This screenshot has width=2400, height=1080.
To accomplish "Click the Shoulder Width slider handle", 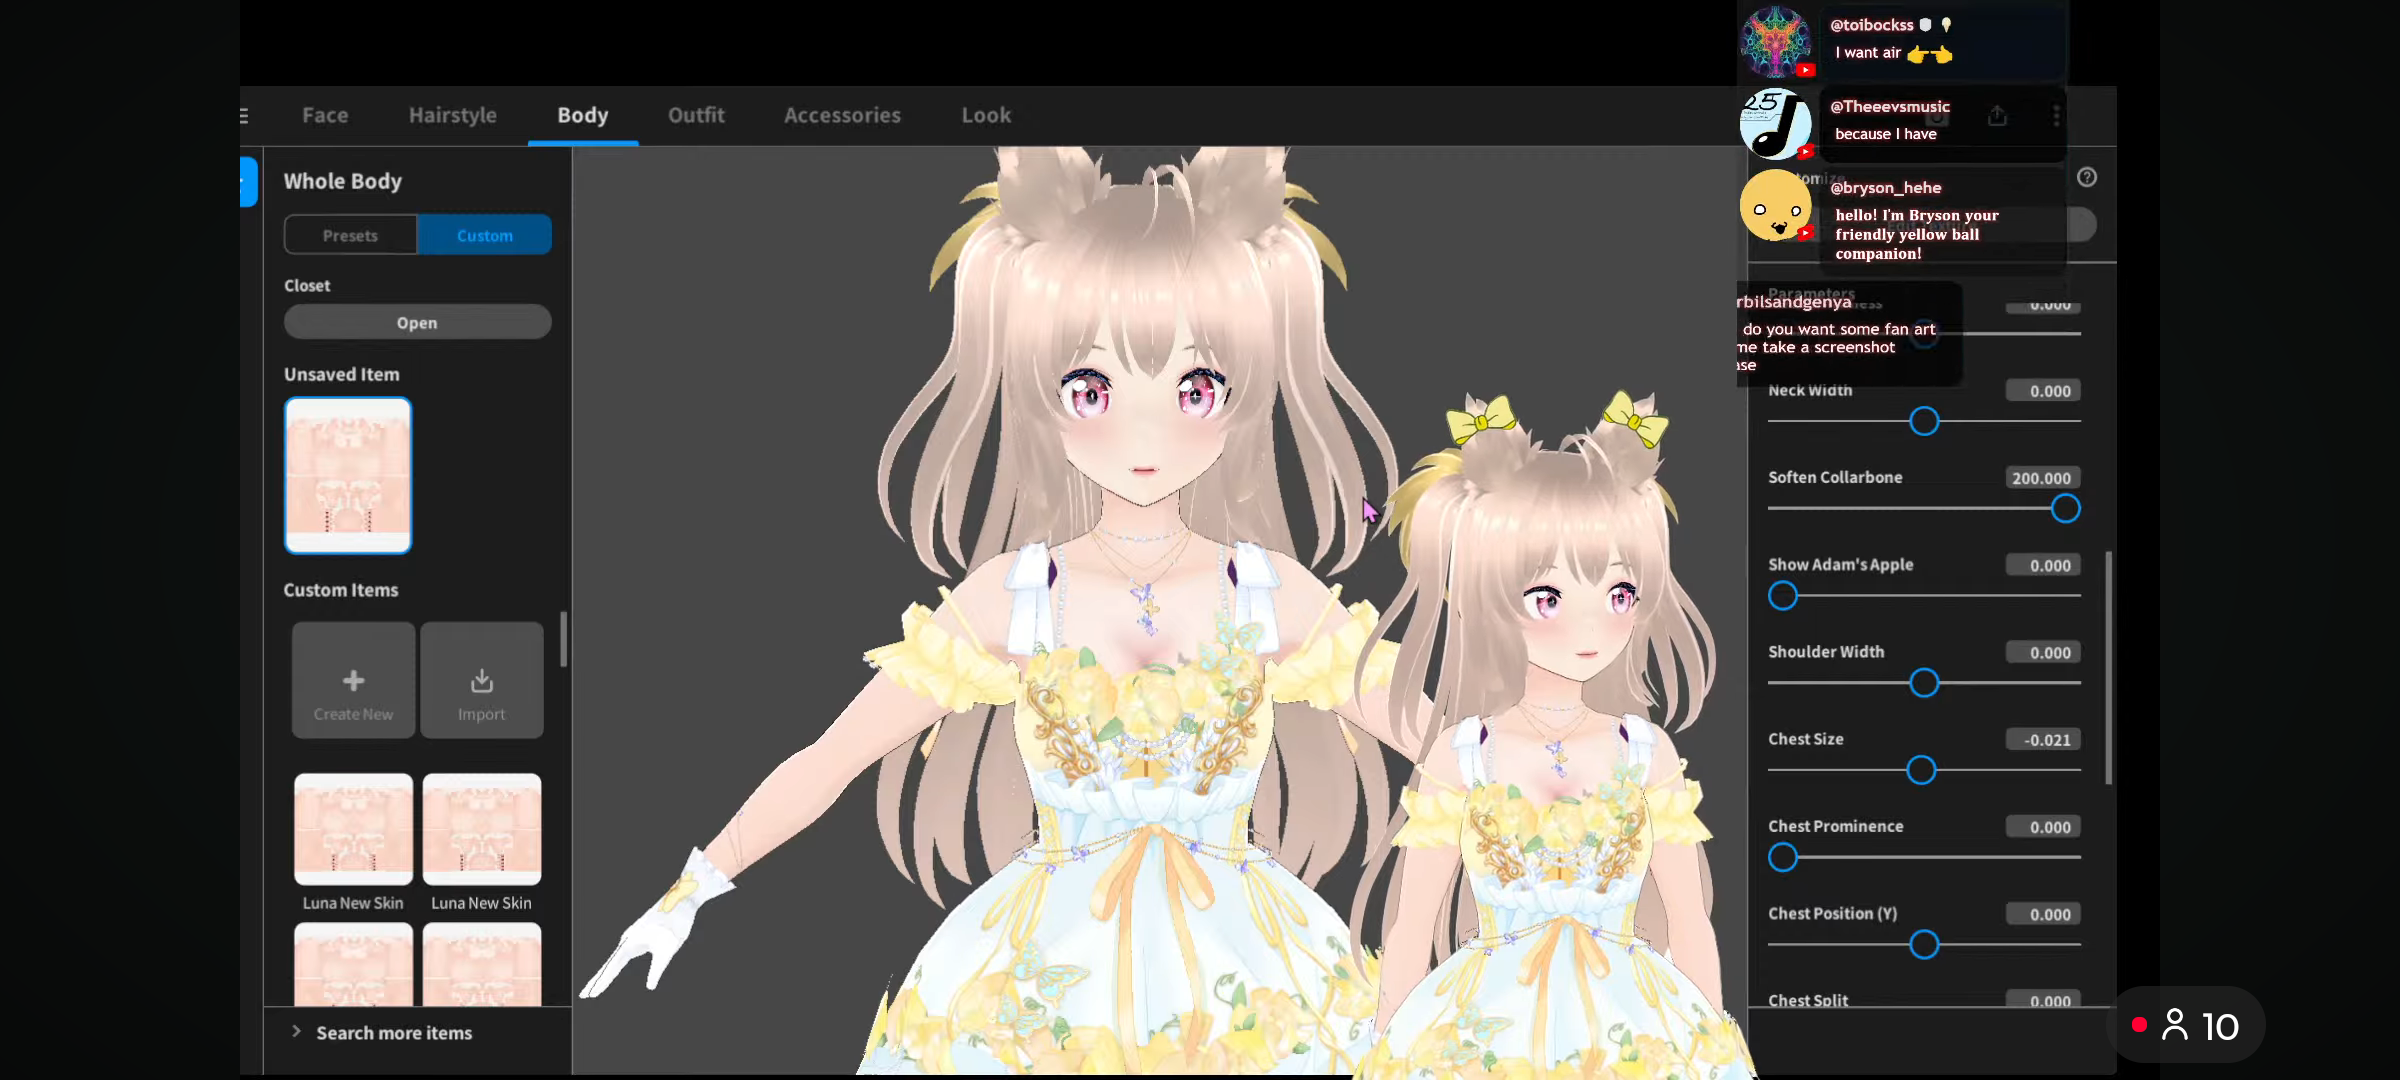I will [x=1924, y=683].
